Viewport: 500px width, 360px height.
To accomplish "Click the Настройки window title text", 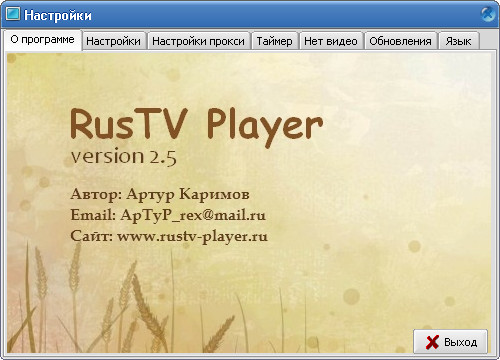I will [58, 15].
